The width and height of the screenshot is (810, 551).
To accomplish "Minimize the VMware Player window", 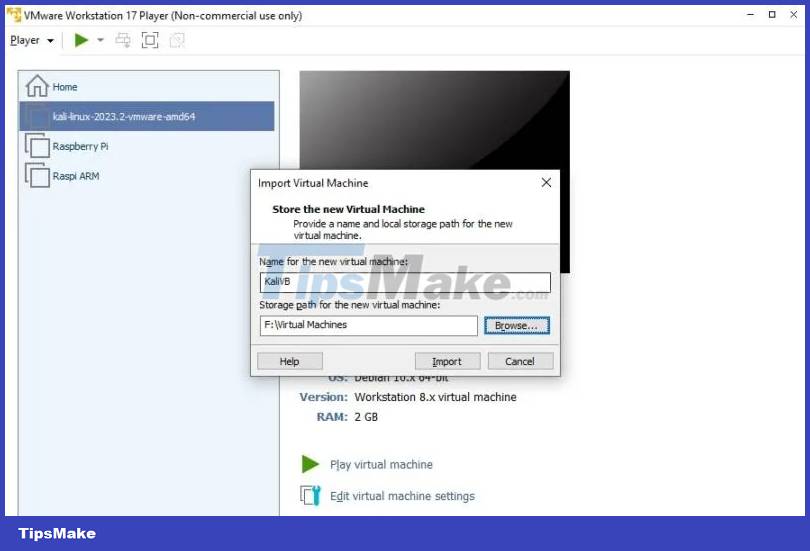I will [x=750, y=15].
